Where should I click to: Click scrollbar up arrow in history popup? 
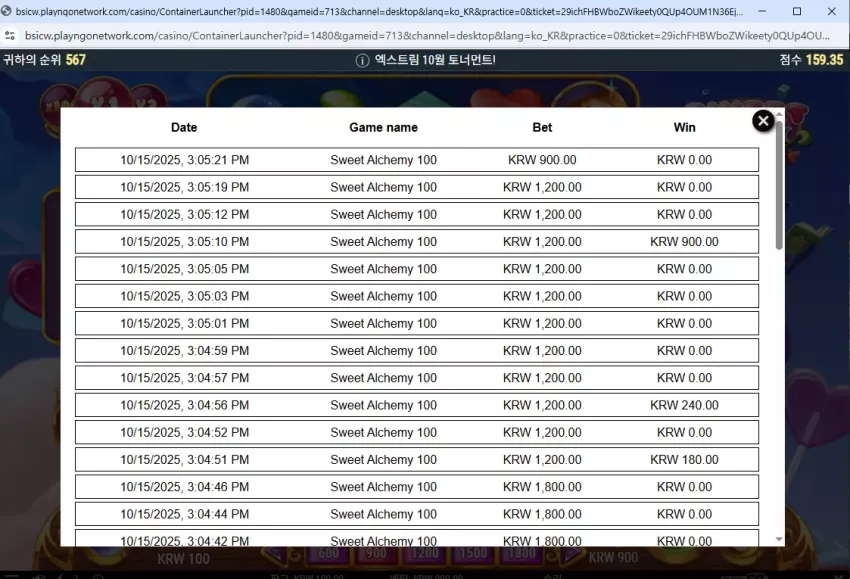point(779,114)
